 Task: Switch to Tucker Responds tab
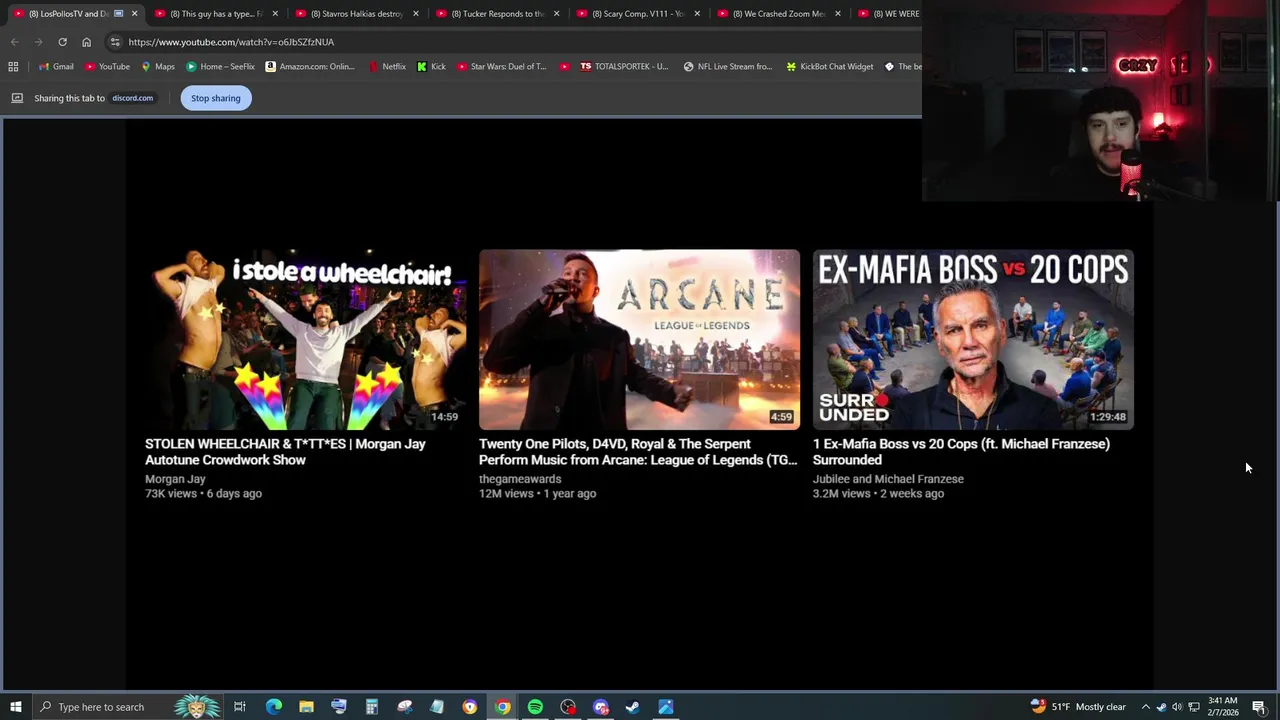[490, 14]
